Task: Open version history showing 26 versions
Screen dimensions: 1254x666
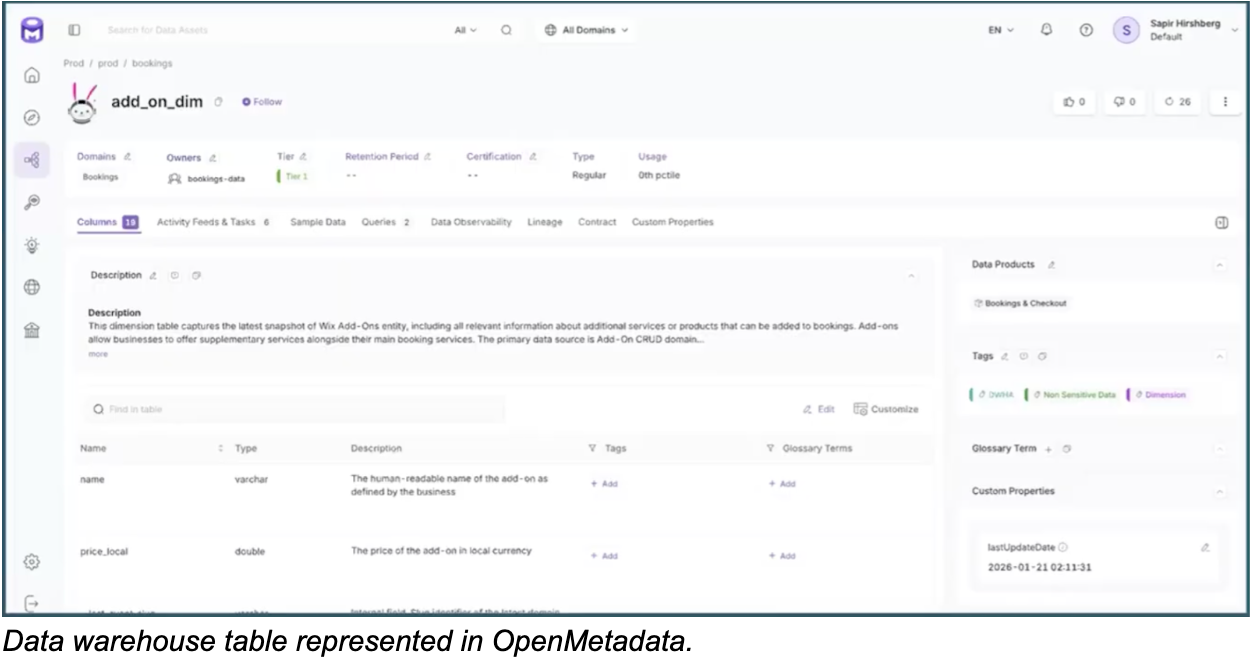Action: pos(1177,102)
